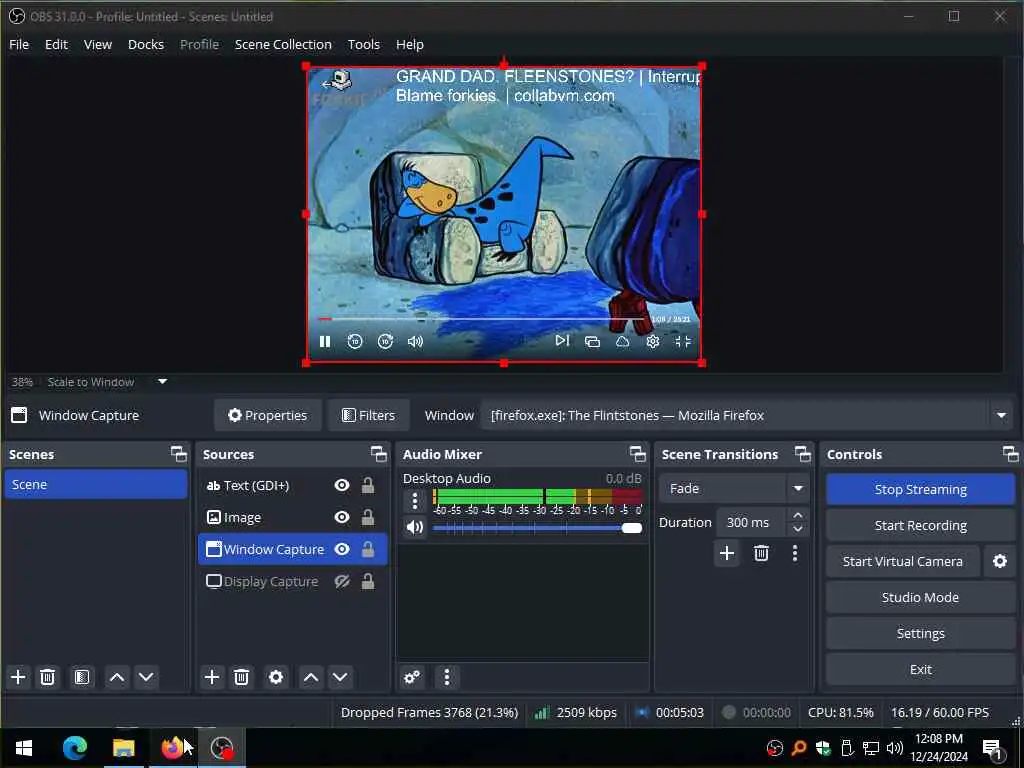Screen dimensions: 1024x768
Task: Open Properties for Window Capture
Action: pyautogui.click(x=268, y=415)
